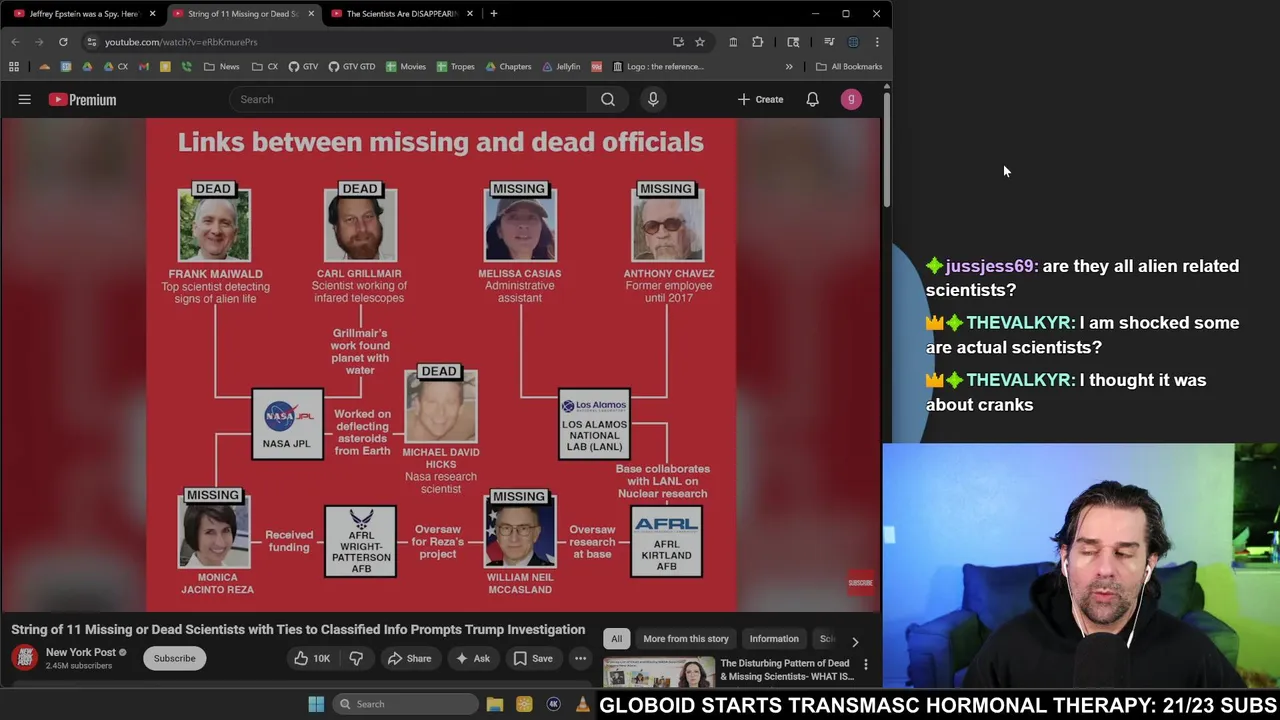Open the 'Logo : the reference' bookmark

657,67
